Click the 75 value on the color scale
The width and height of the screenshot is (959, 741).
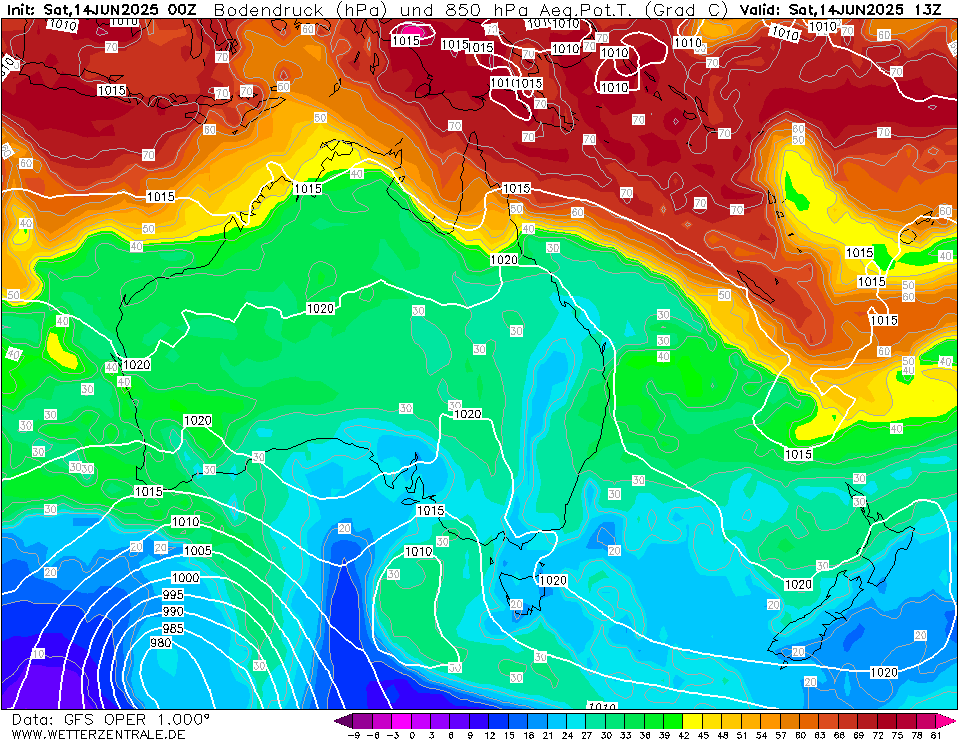pos(897,735)
